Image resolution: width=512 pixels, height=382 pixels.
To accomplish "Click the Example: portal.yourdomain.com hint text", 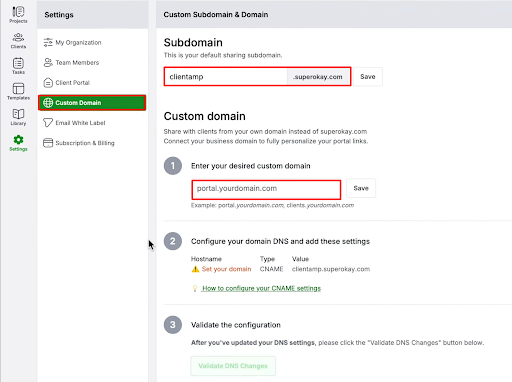I will 272,205.
